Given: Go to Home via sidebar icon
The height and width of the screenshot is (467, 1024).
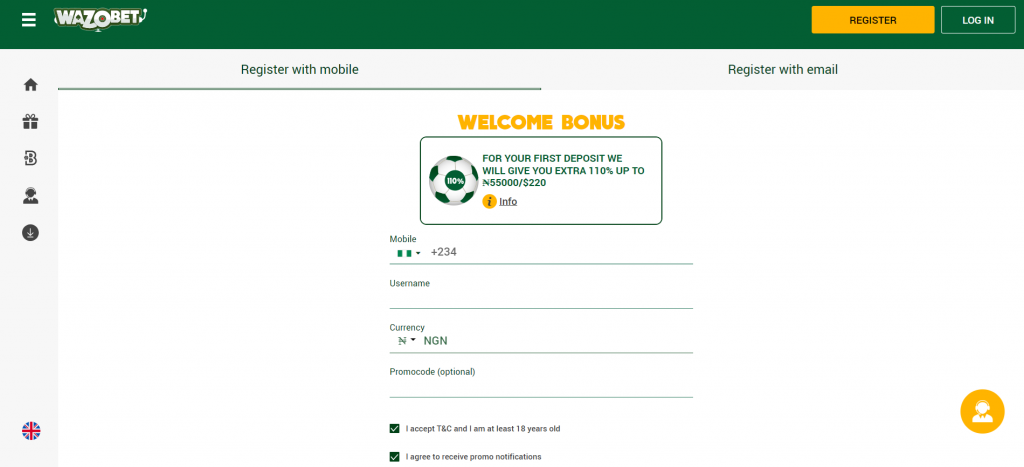Looking at the screenshot, I should [31, 85].
